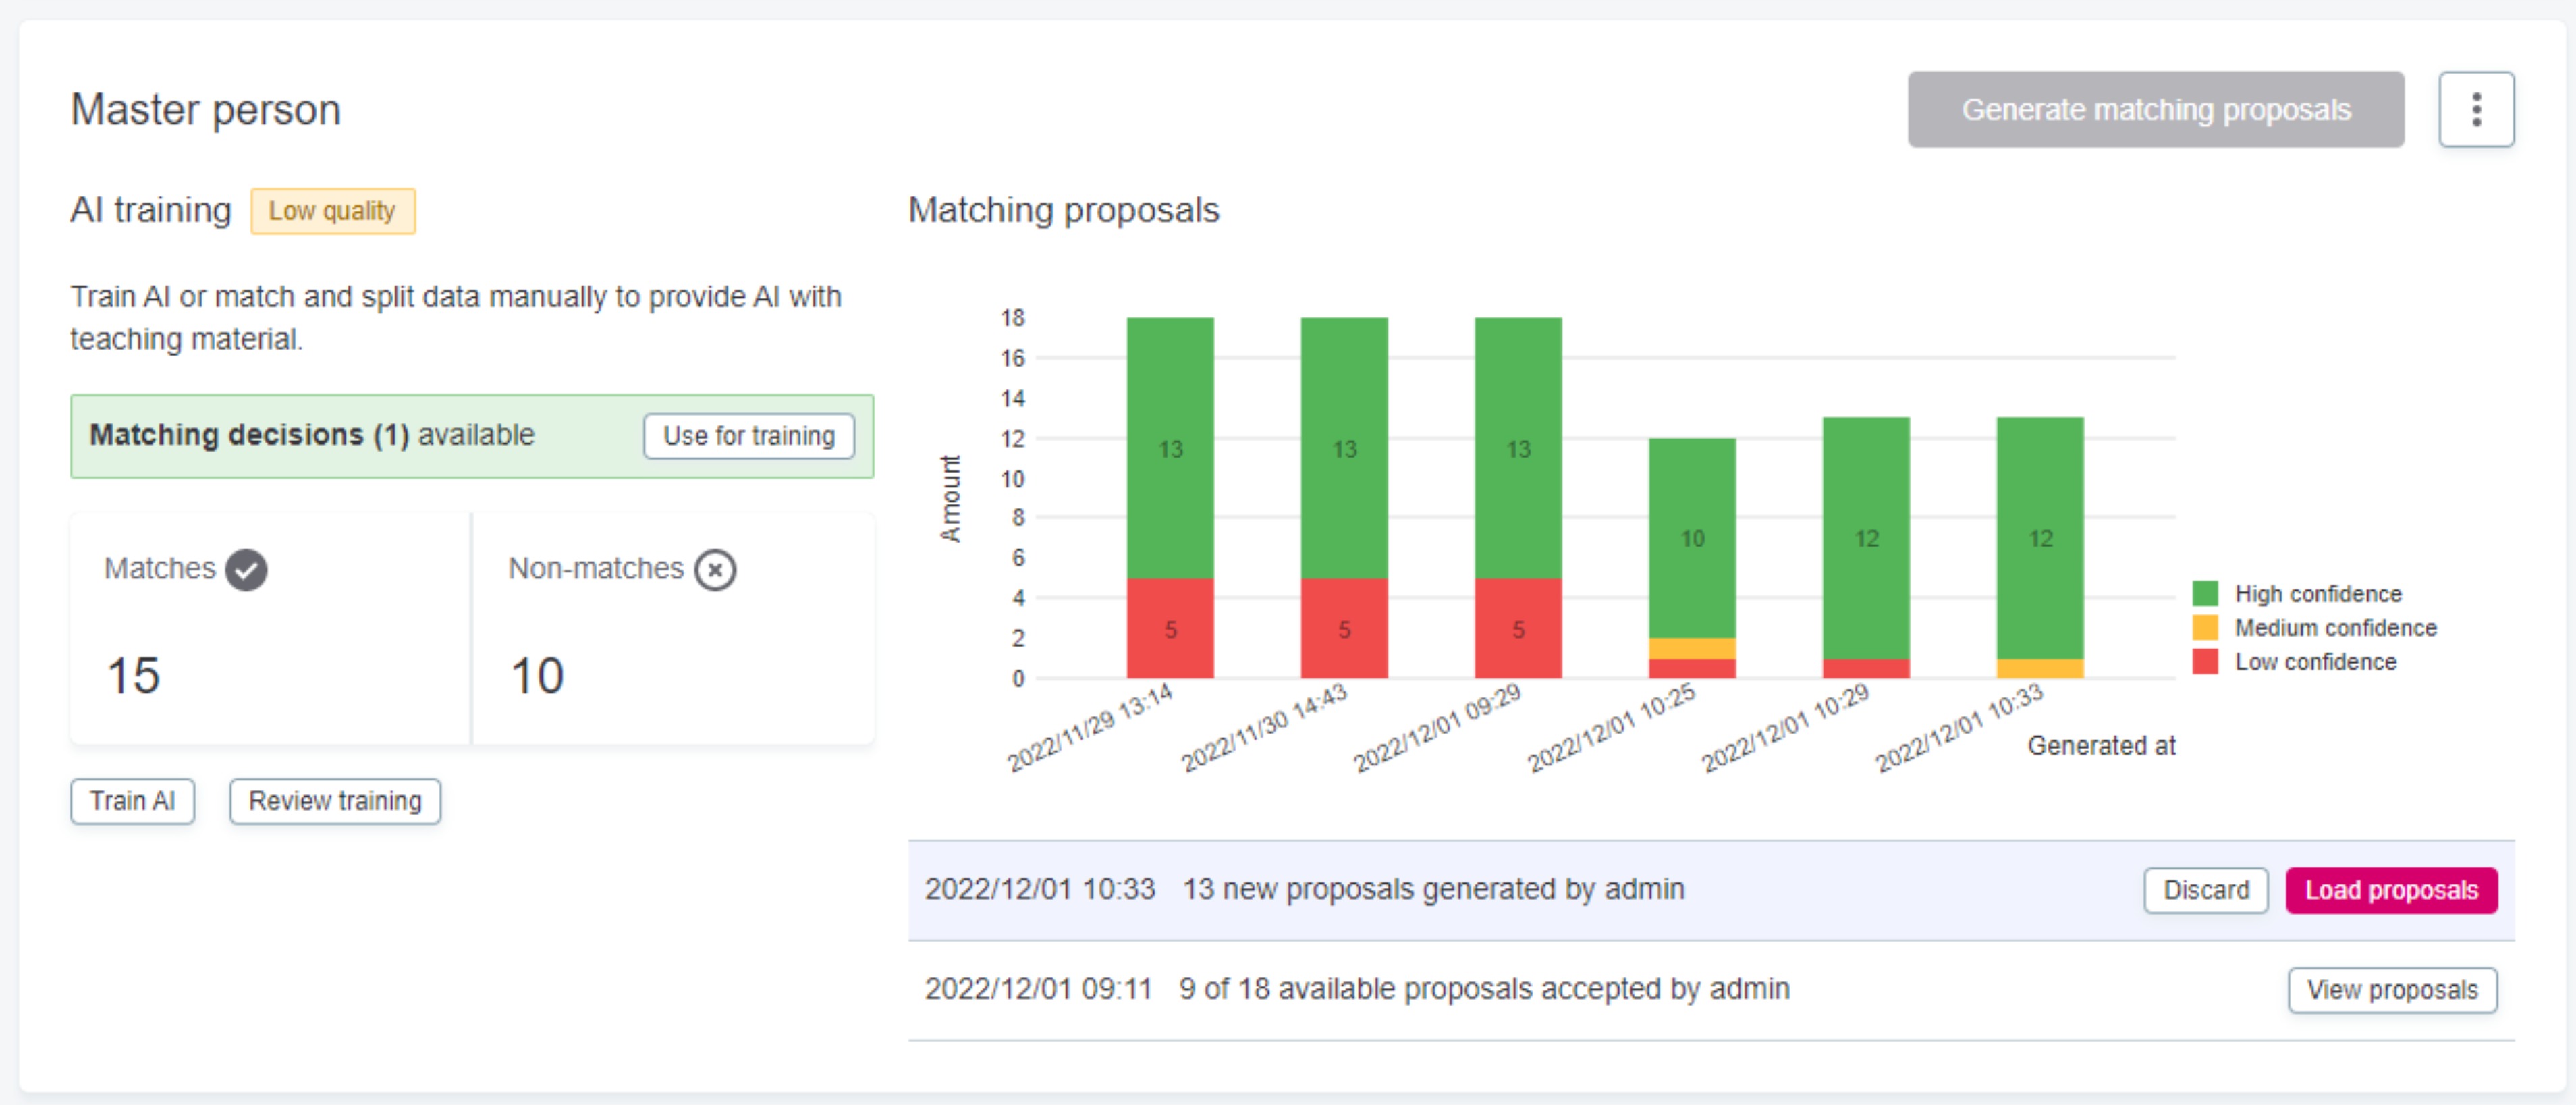
Task: Load the 13 new proposals
Action: point(2391,890)
